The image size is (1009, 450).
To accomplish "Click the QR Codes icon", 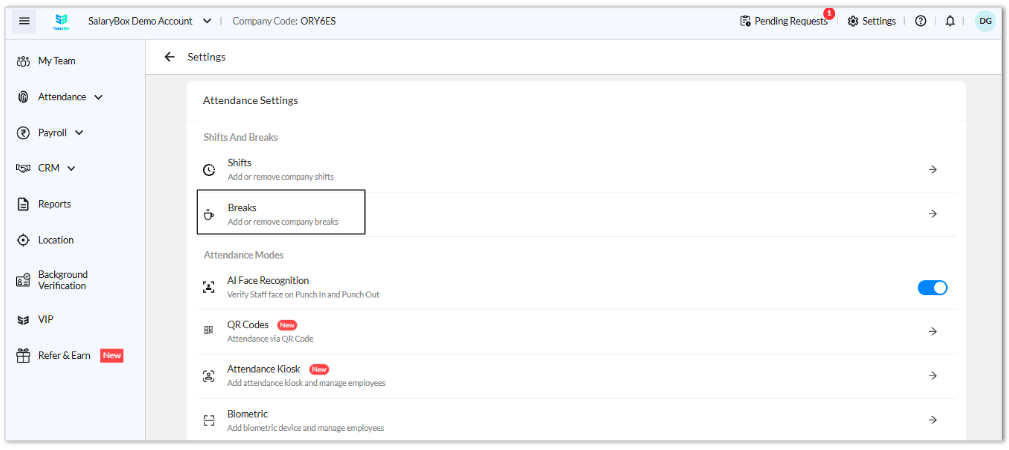I will click(x=208, y=330).
